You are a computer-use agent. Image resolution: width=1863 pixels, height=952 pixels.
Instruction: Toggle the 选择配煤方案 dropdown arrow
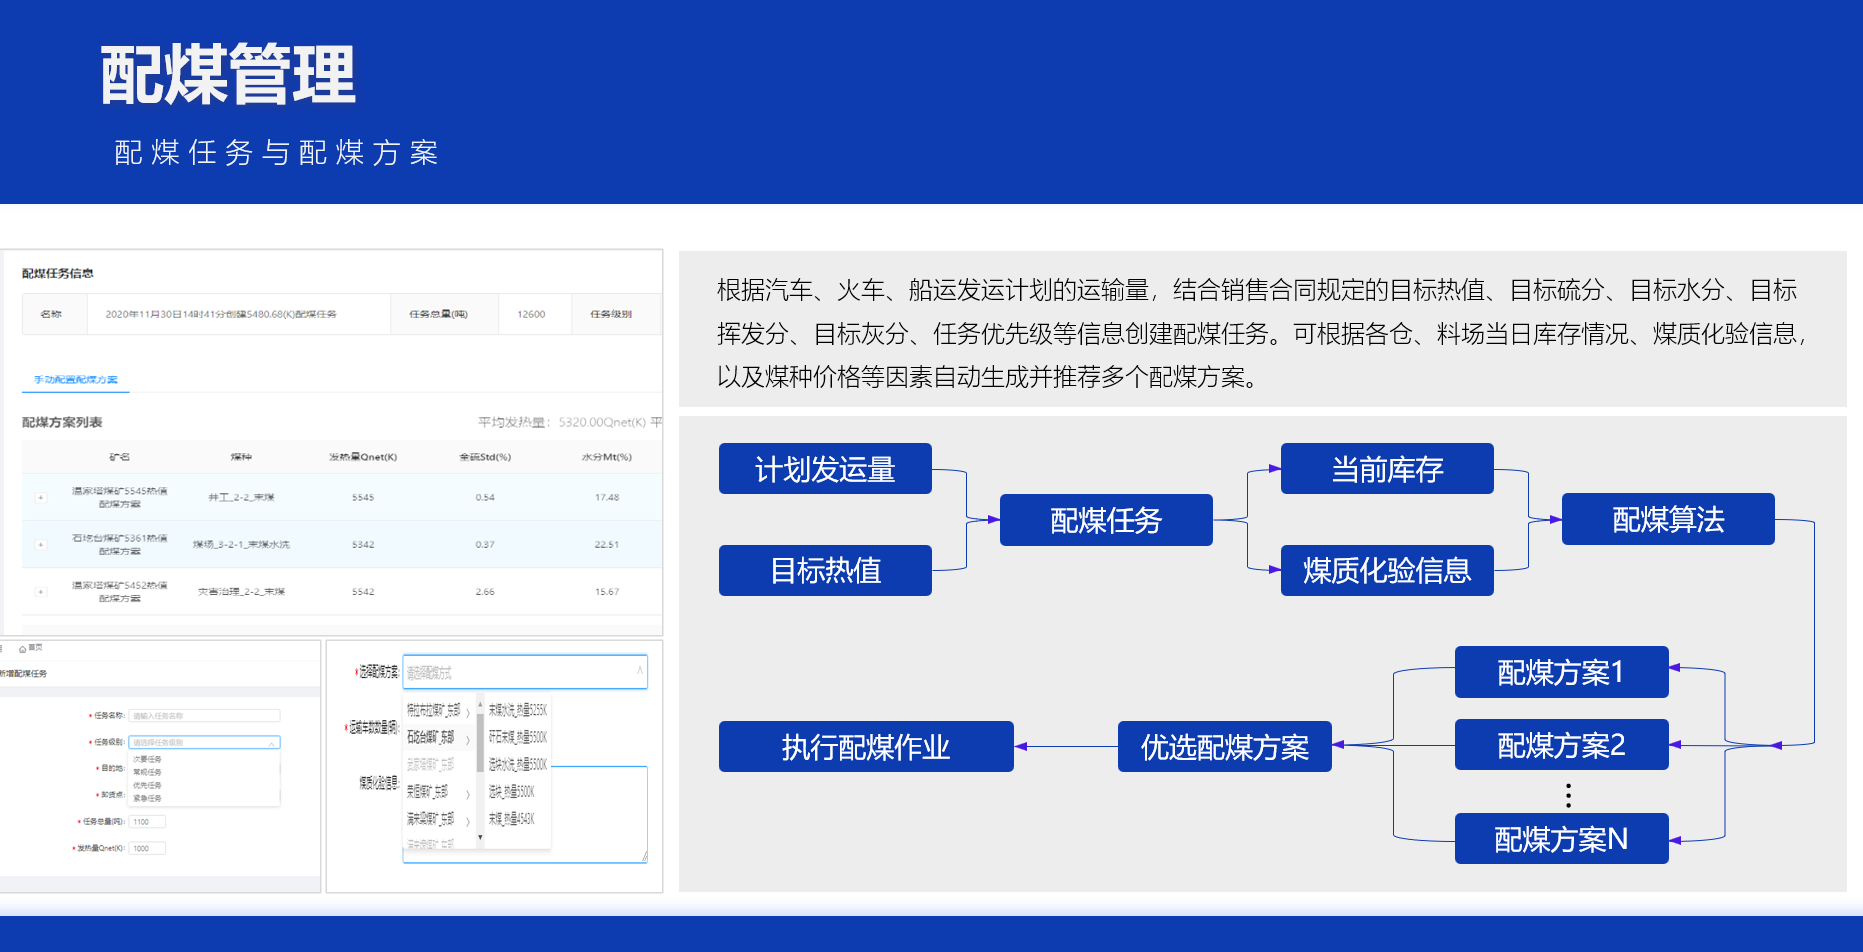coord(639,671)
